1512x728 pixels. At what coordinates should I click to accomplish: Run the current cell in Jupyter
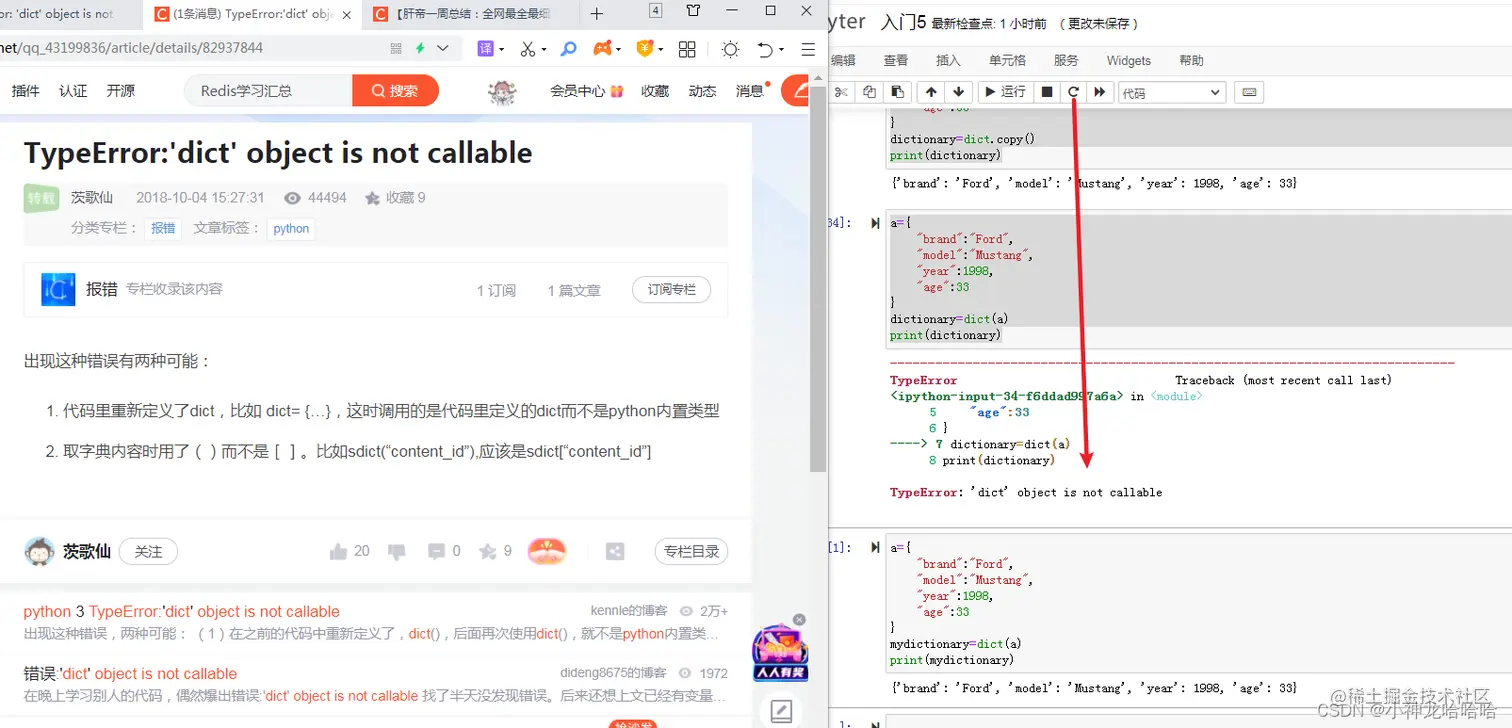pos(1004,91)
